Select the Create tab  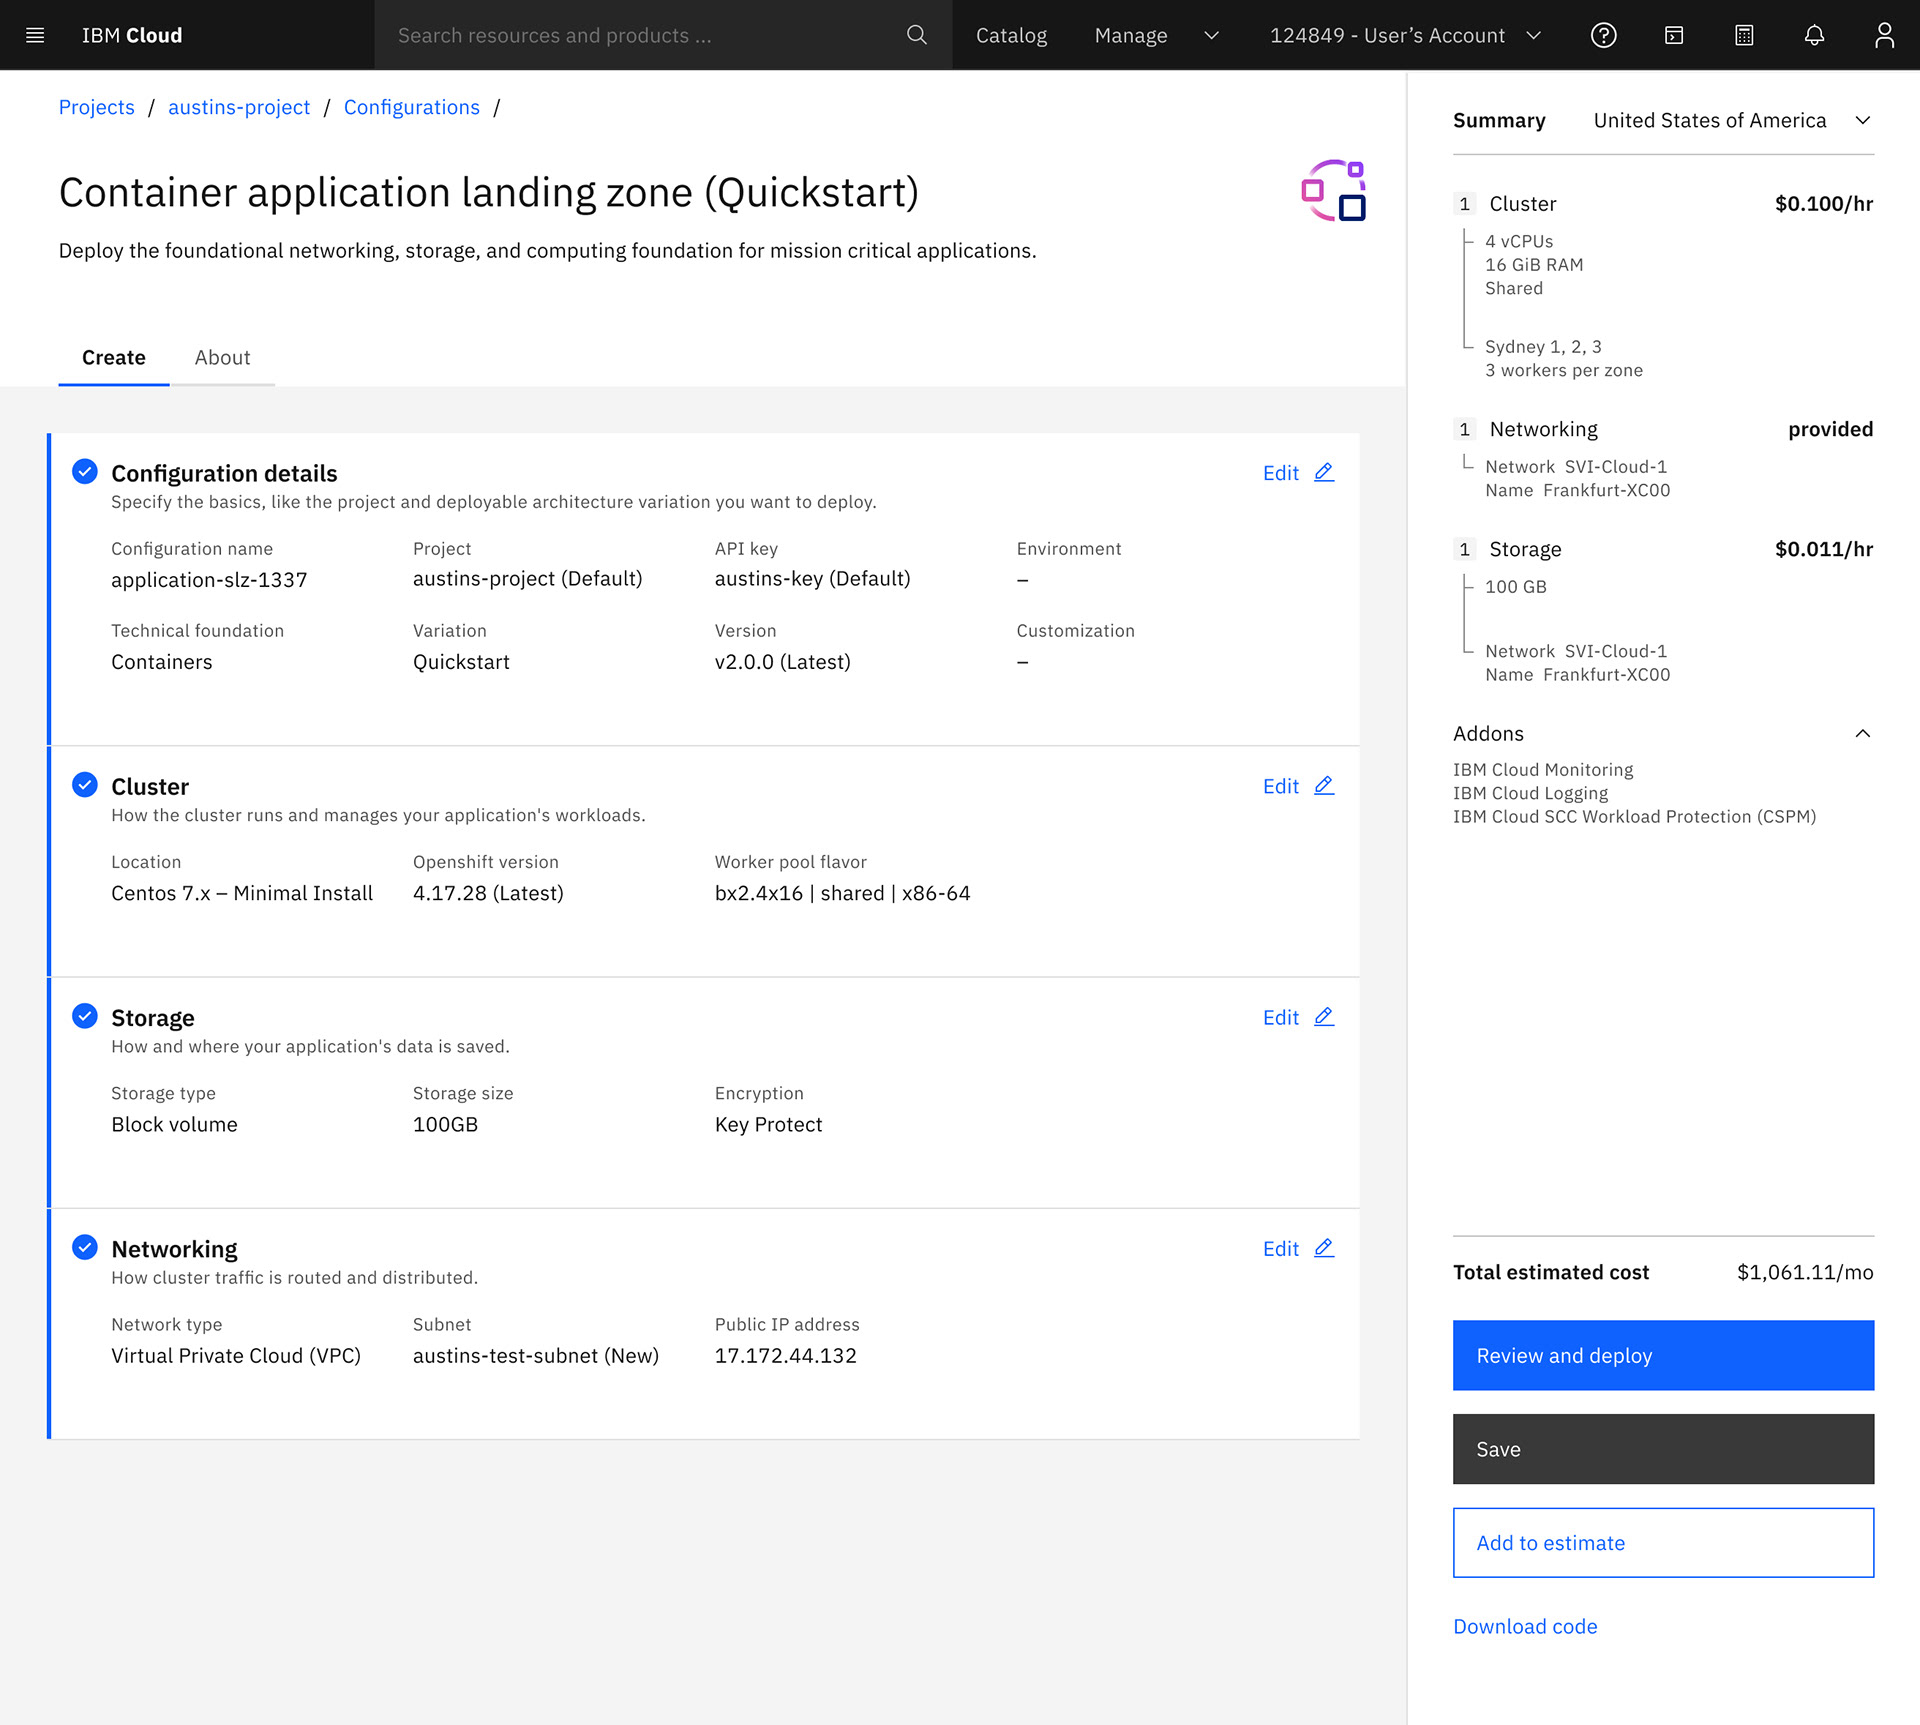(114, 357)
